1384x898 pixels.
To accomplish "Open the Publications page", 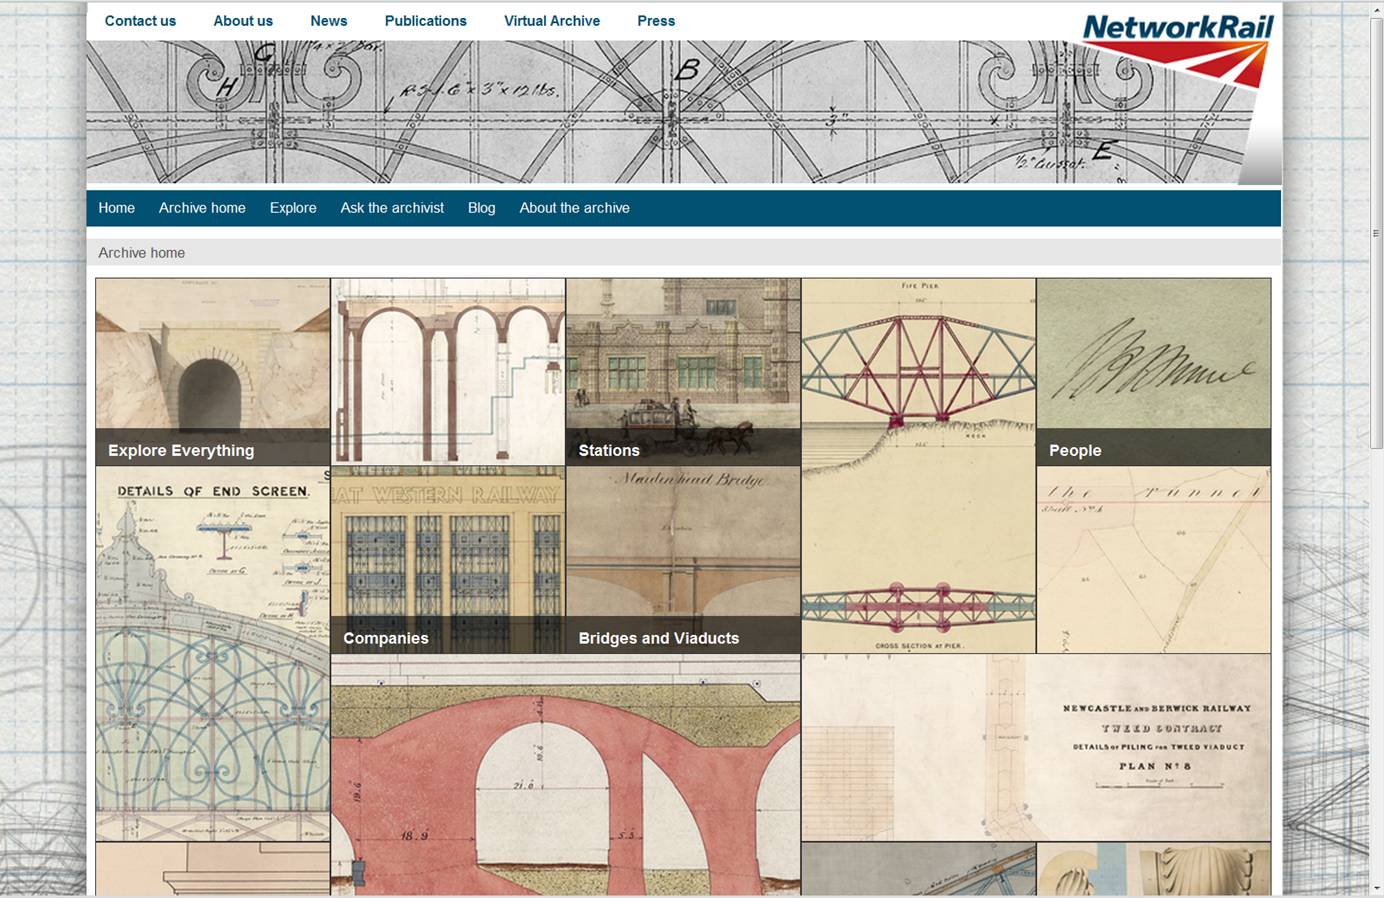I will [x=425, y=20].
